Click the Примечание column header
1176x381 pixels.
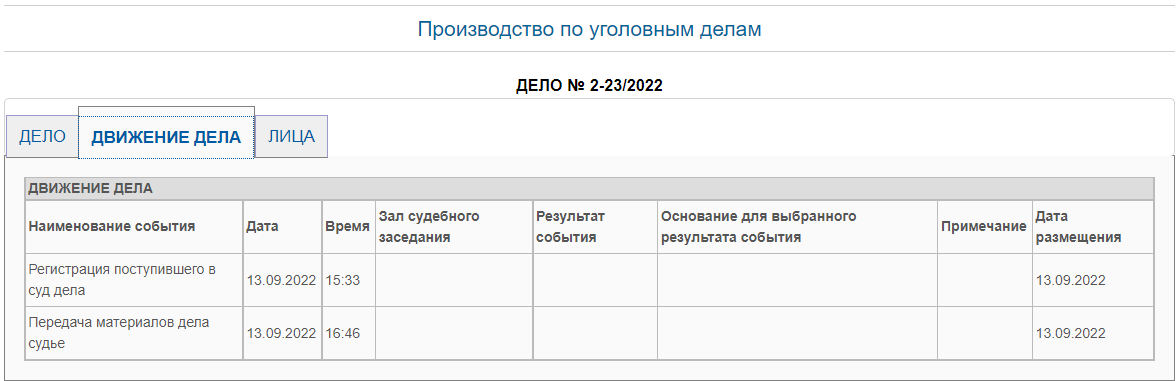[x=984, y=227]
